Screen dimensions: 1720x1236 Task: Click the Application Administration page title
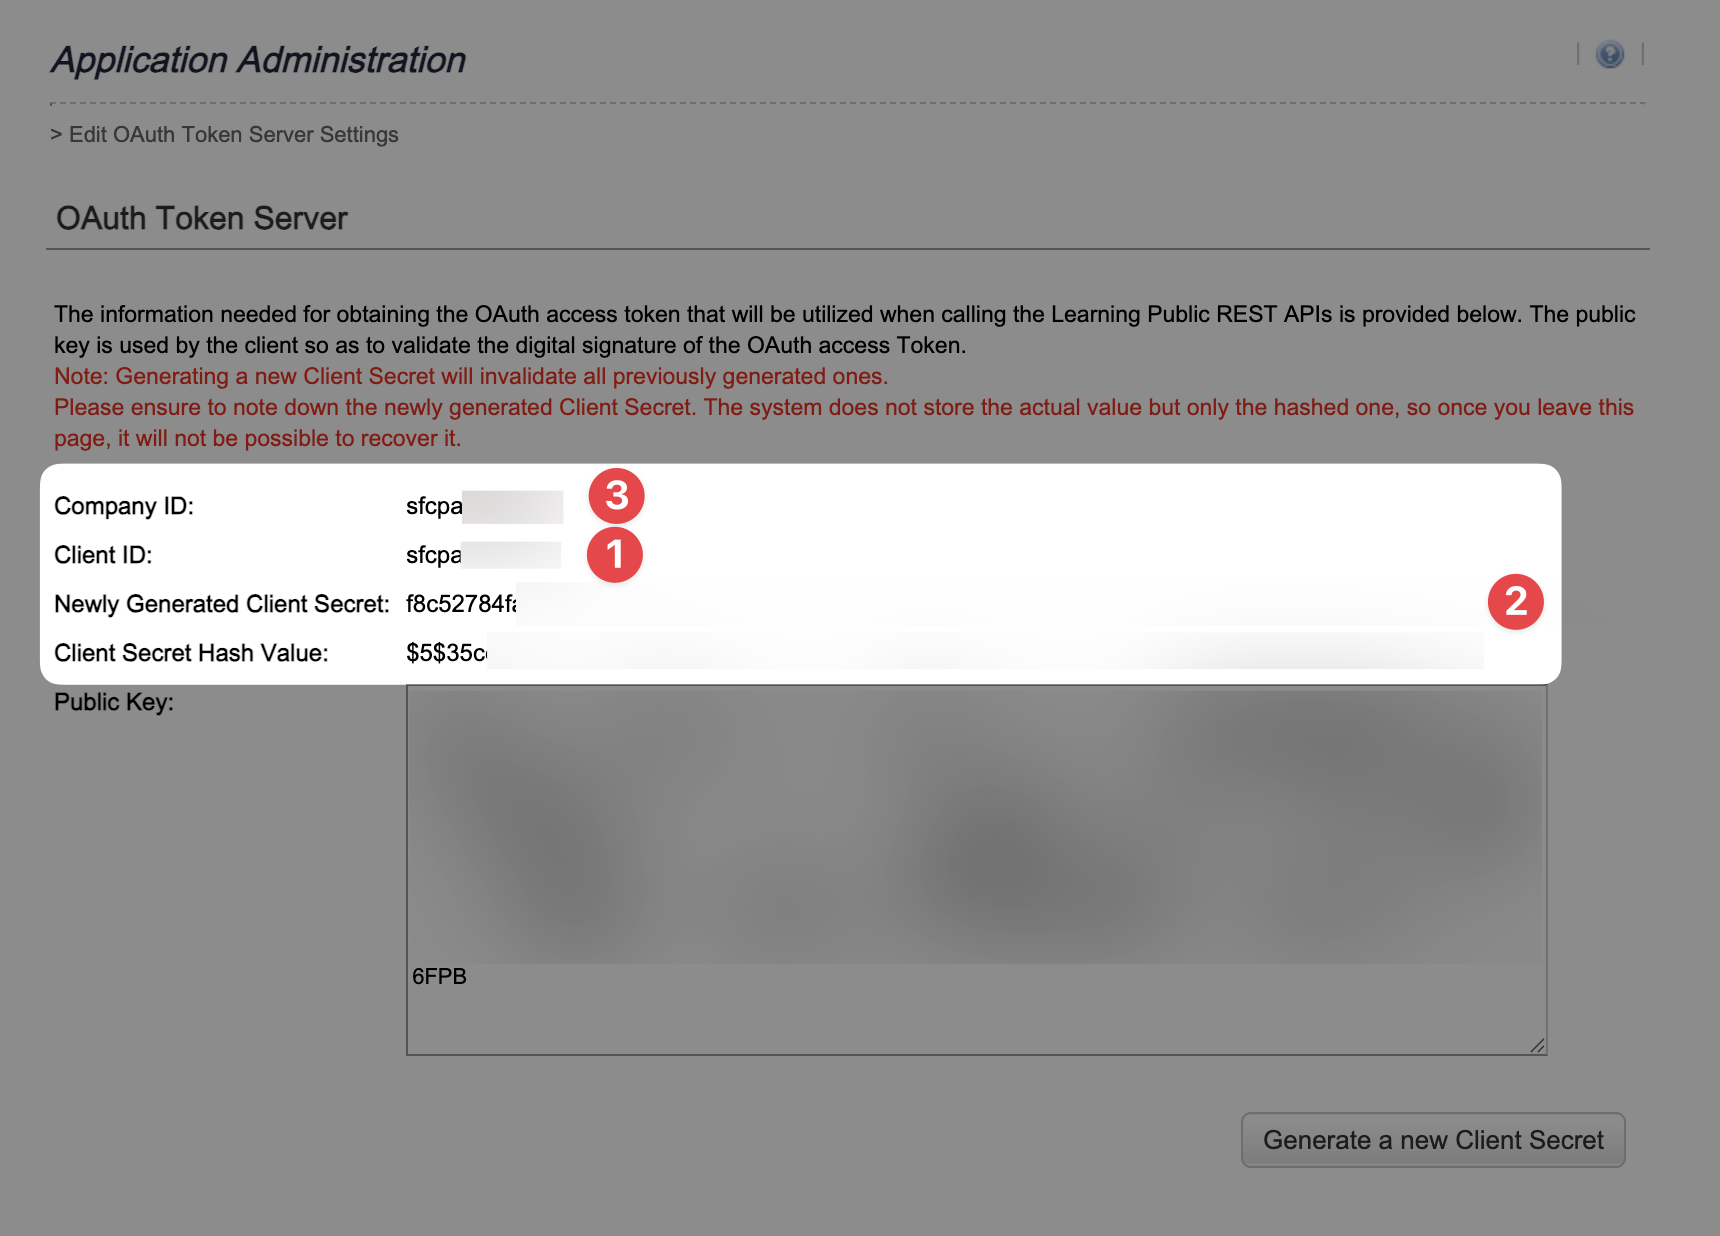(x=258, y=60)
